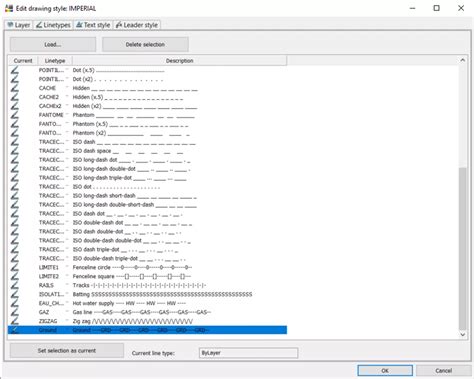Click the icon for ISO double-dash dot row

[x=14, y=223]
